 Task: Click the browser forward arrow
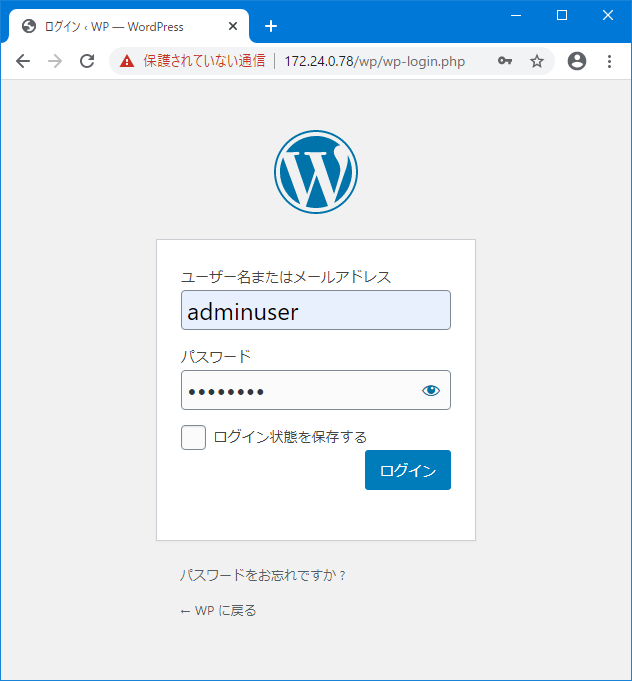point(55,61)
